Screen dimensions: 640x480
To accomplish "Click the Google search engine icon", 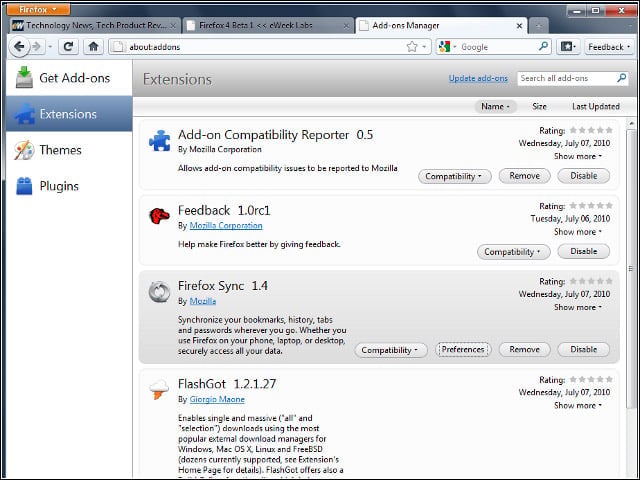I will point(444,47).
